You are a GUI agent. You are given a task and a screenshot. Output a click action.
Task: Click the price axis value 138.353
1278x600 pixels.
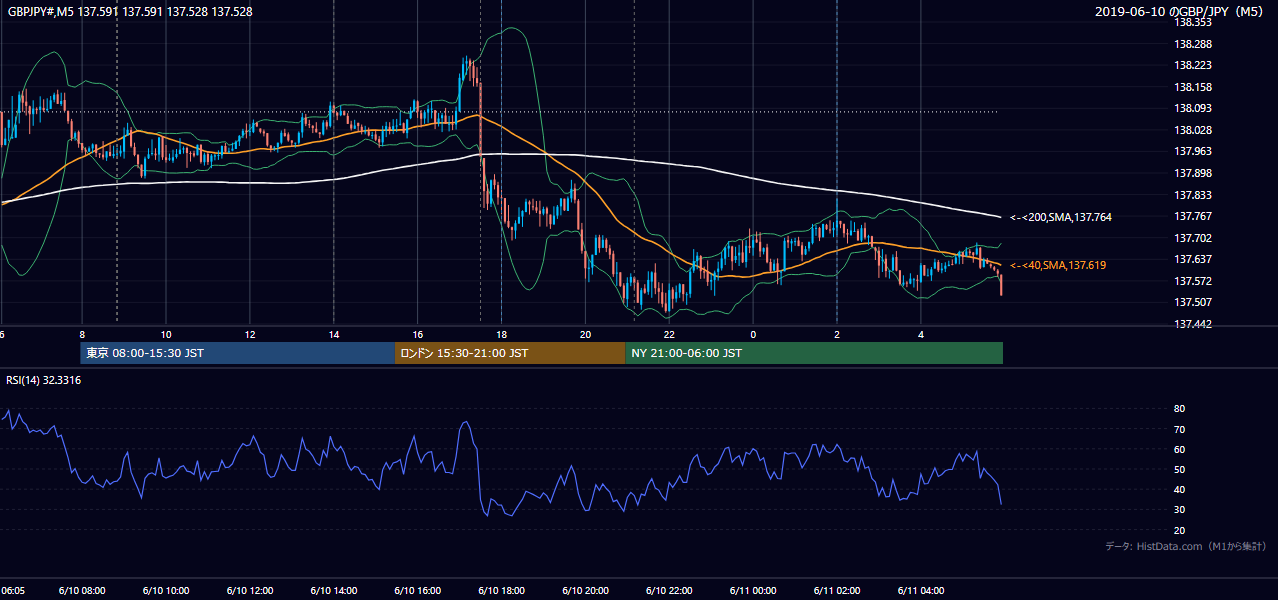click(1193, 22)
